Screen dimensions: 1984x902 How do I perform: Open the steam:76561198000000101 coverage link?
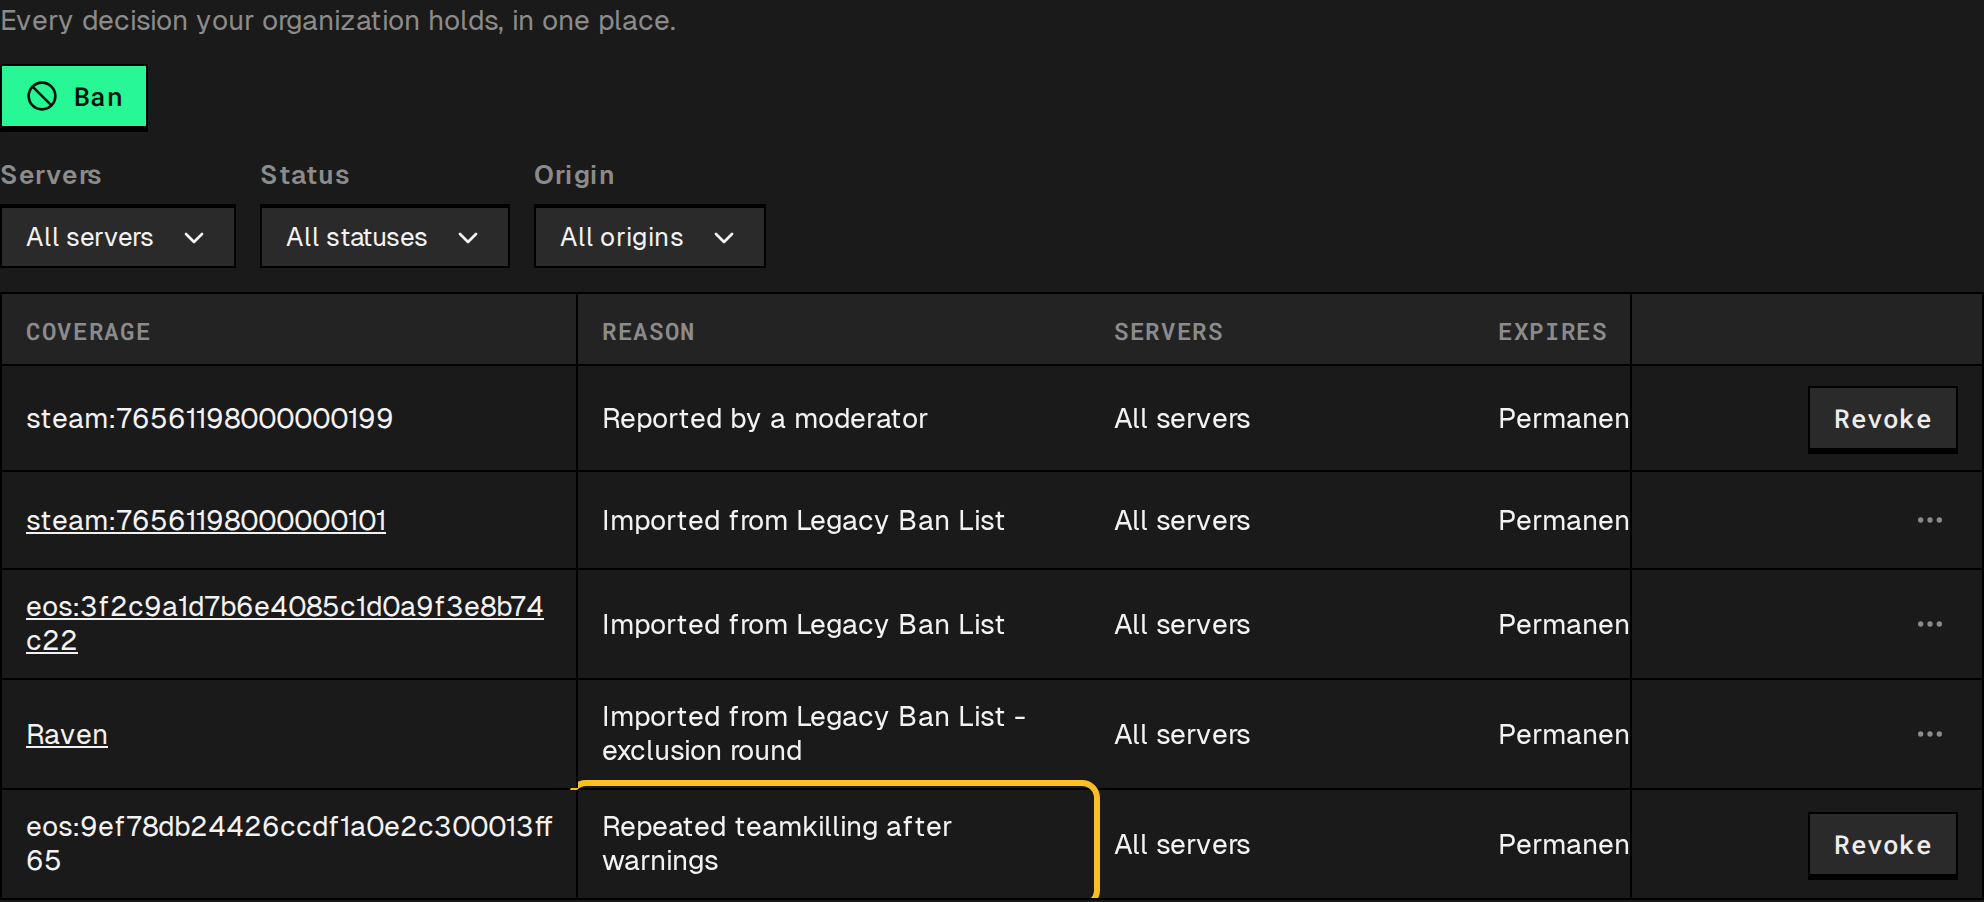click(206, 520)
